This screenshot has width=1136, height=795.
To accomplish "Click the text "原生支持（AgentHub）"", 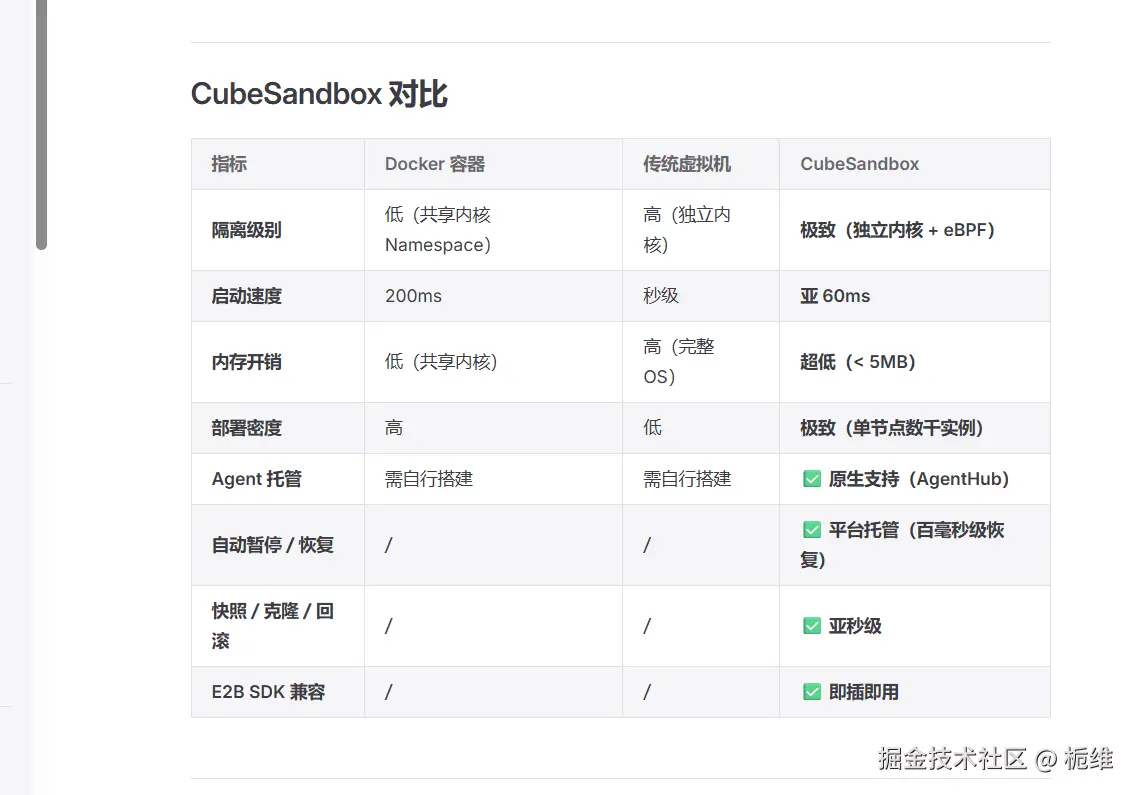I will [x=919, y=479].
